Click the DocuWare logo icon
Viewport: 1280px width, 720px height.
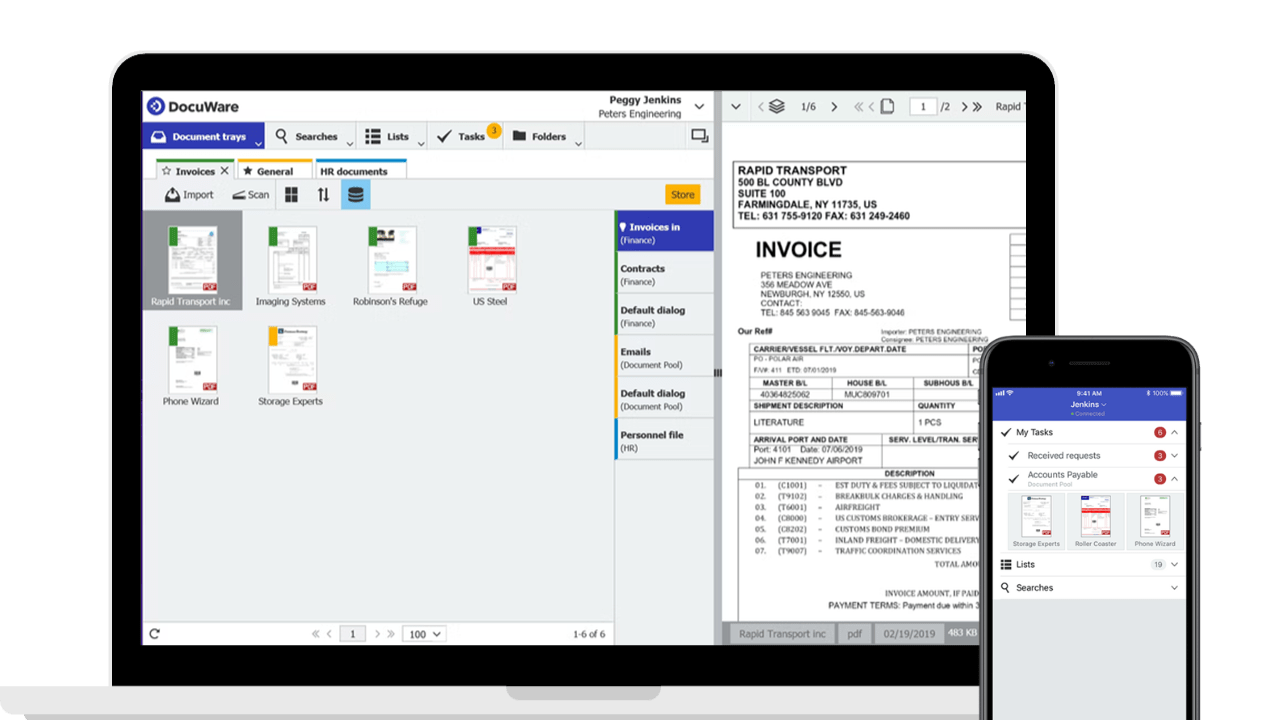(155, 106)
